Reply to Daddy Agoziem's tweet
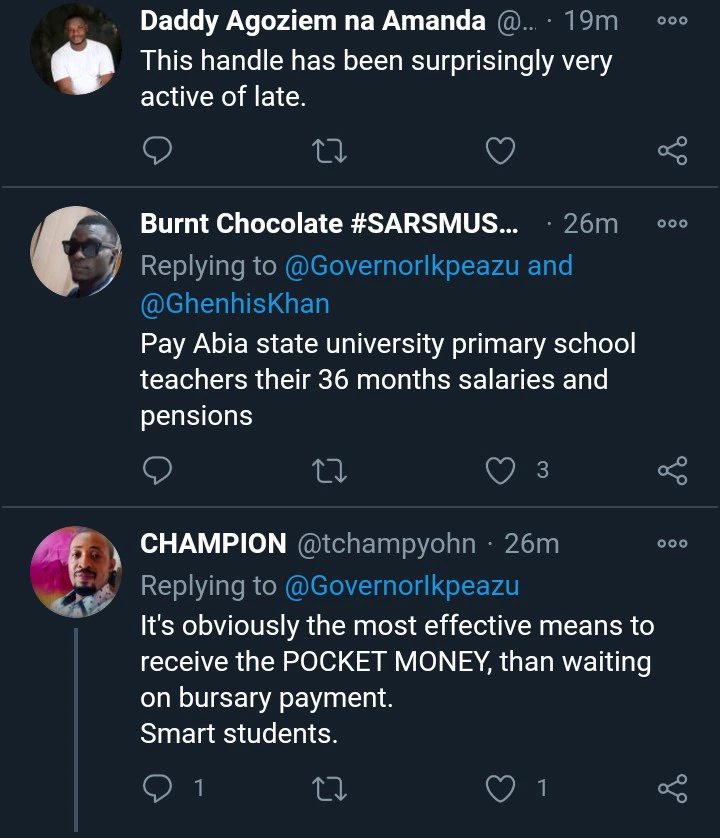The width and height of the screenshot is (720, 838). (x=158, y=151)
